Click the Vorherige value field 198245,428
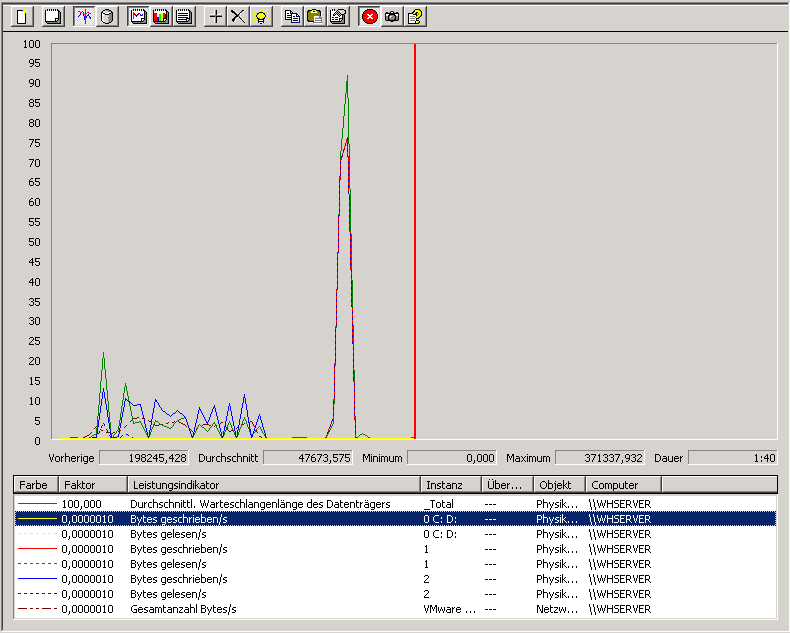The height and width of the screenshot is (633, 790). pos(144,458)
